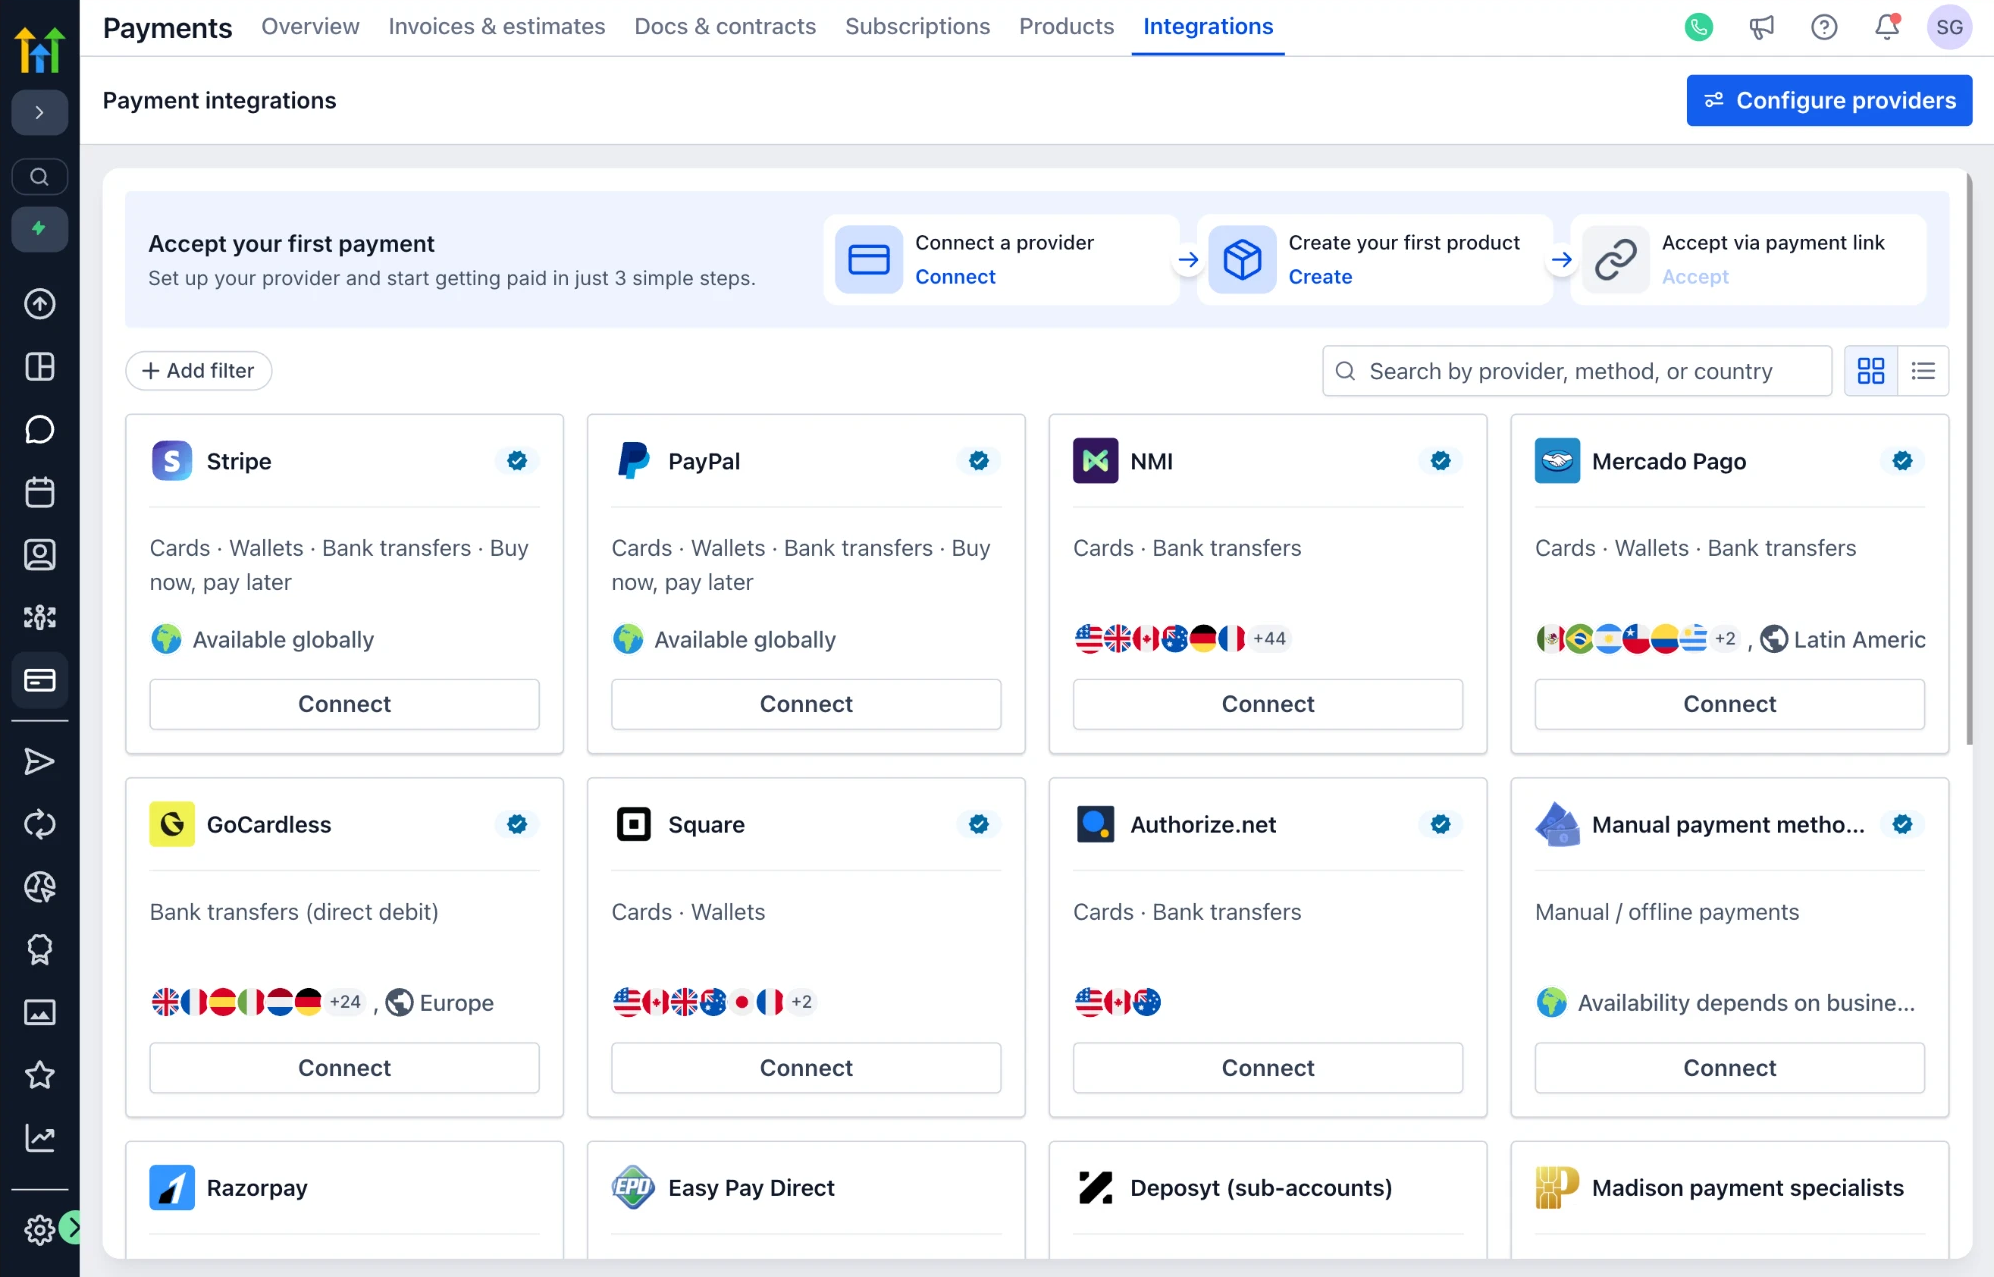Open the automation cycle icon in sidebar

39,825
